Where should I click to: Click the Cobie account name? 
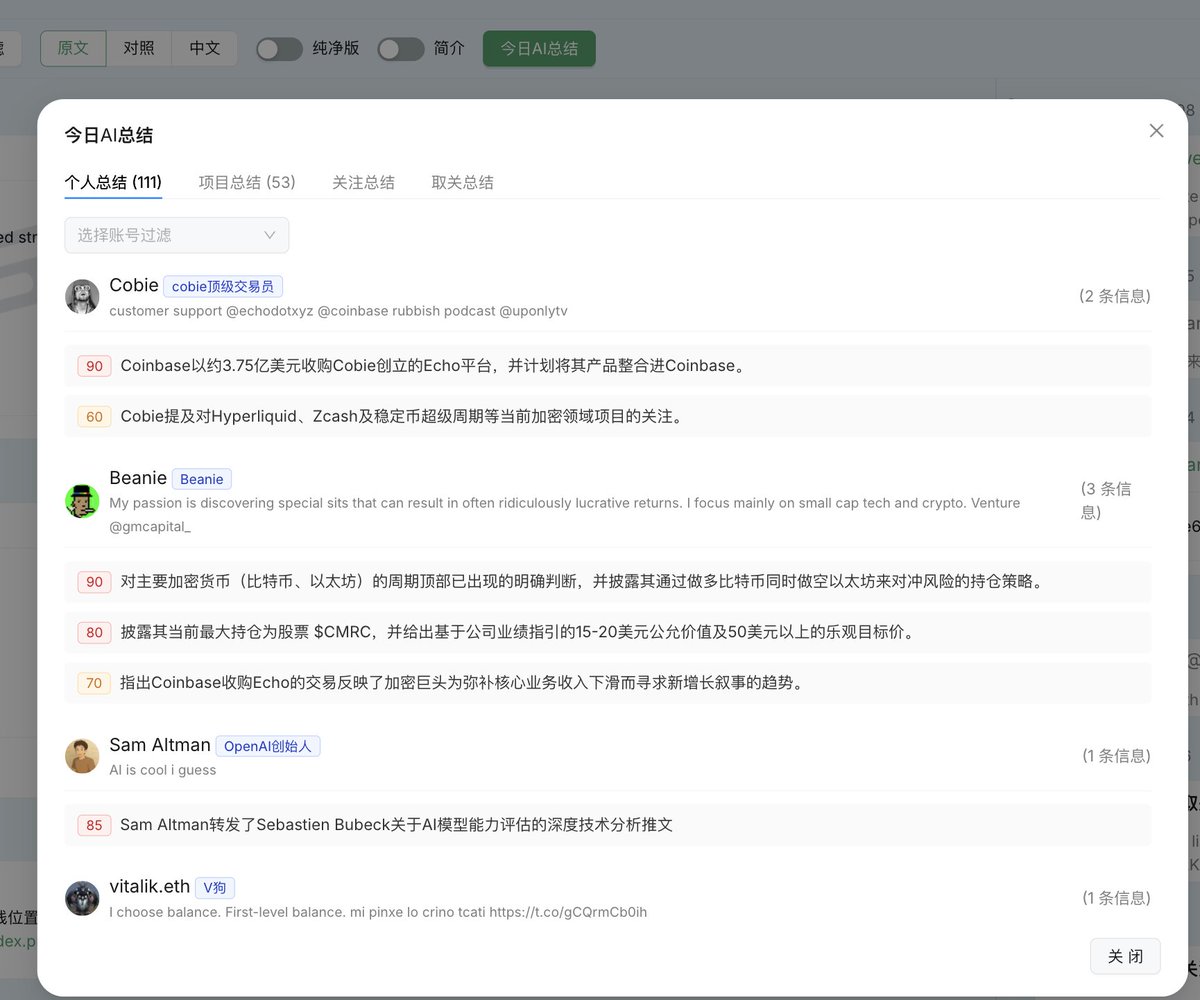click(x=134, y=286)
